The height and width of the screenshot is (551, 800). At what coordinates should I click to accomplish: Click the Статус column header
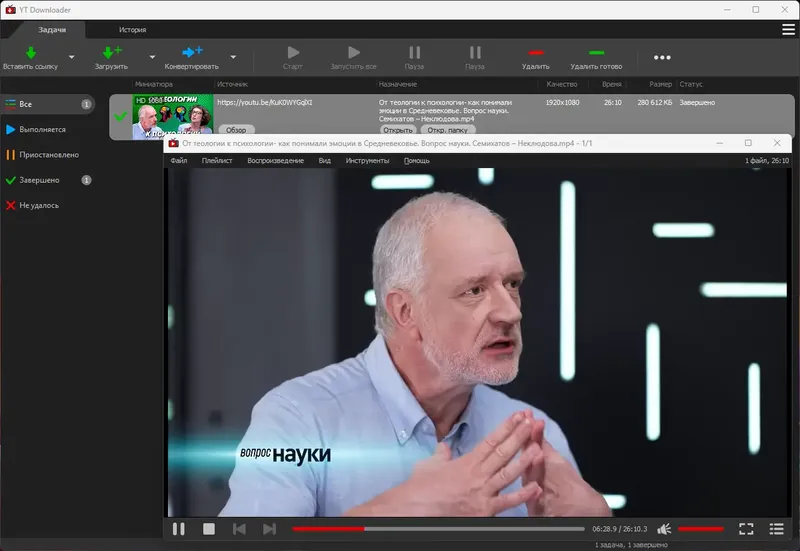coord(691,84)
